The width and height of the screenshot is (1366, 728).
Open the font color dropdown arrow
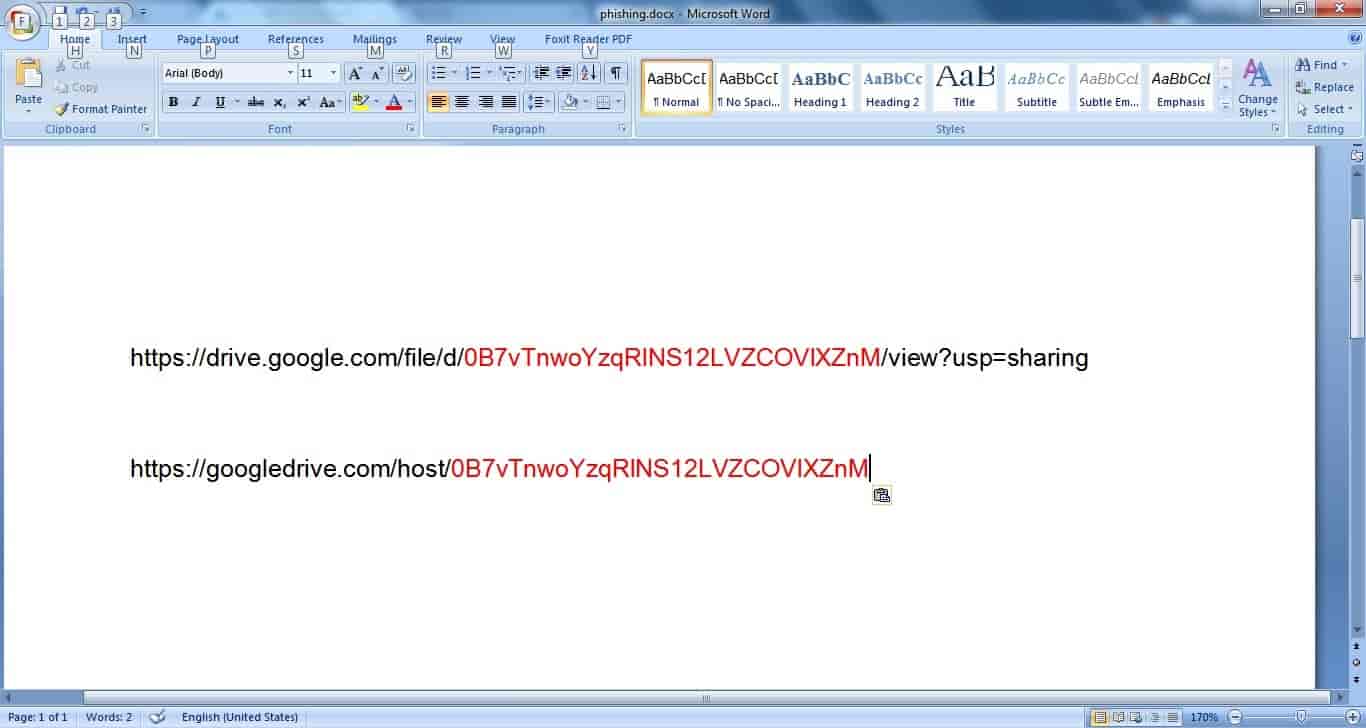(x=410, y=102)
